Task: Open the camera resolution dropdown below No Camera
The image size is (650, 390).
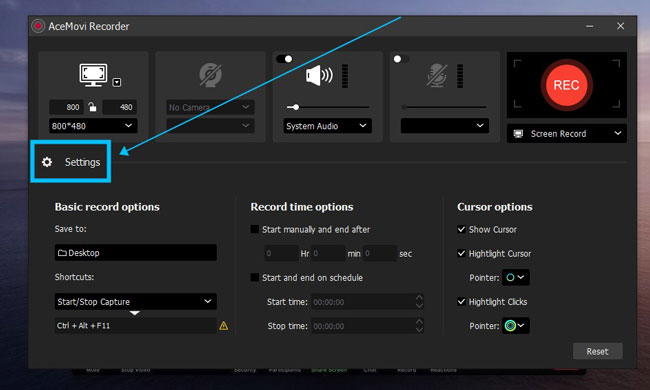Action: click(210, 126)
